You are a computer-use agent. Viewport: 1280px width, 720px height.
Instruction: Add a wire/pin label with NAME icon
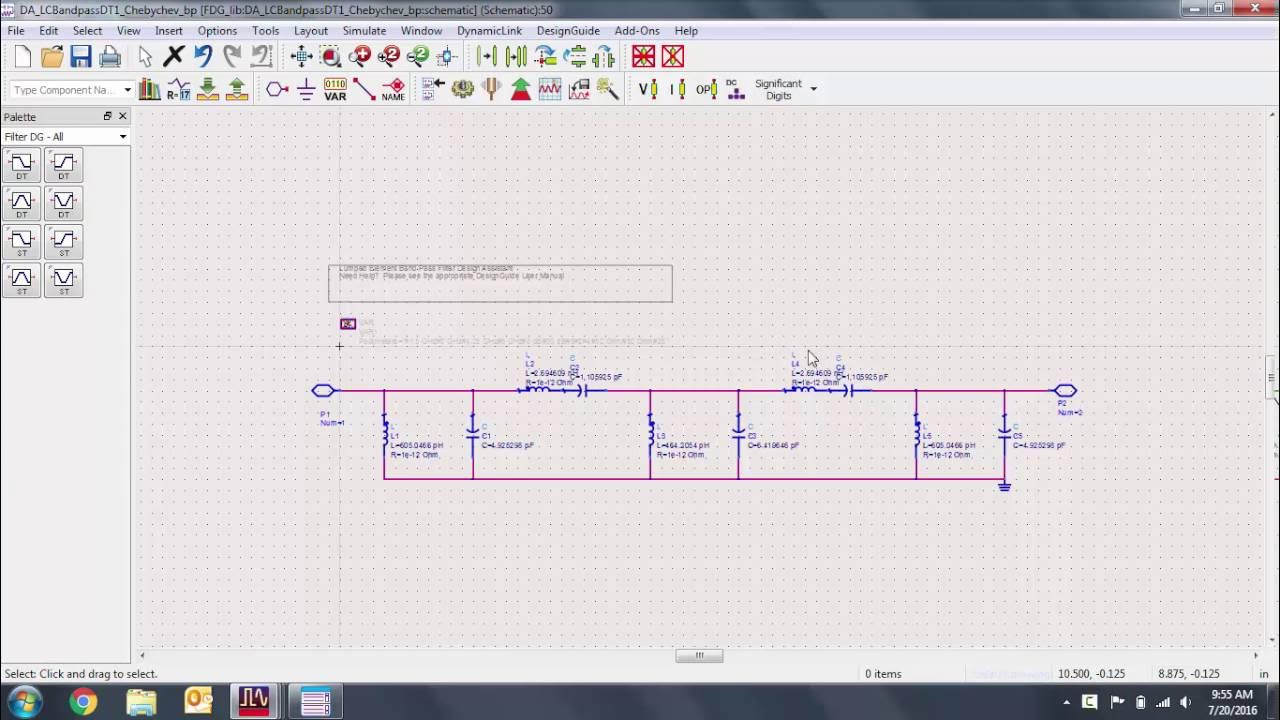pos(393,89)
